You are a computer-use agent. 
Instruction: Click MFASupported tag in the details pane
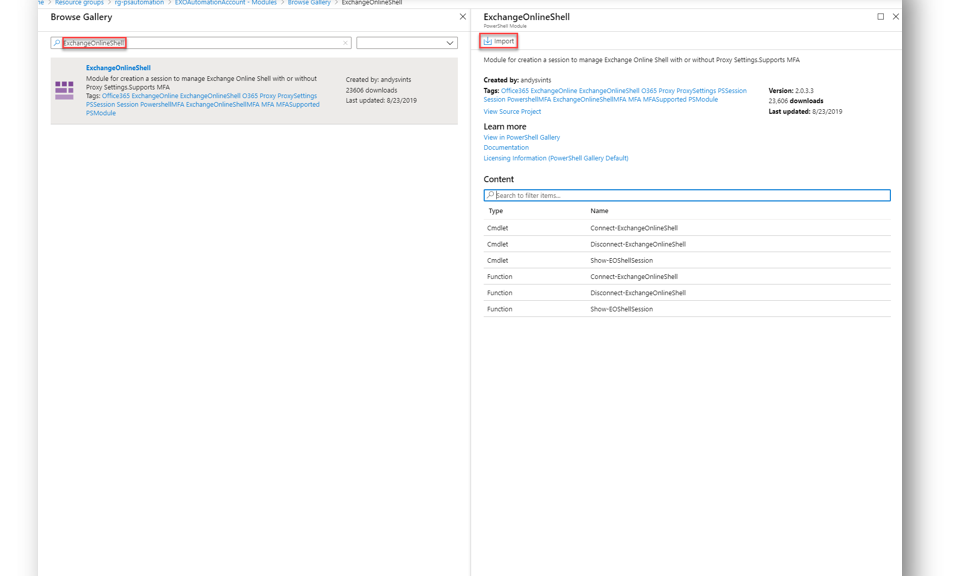coord(665,99)
